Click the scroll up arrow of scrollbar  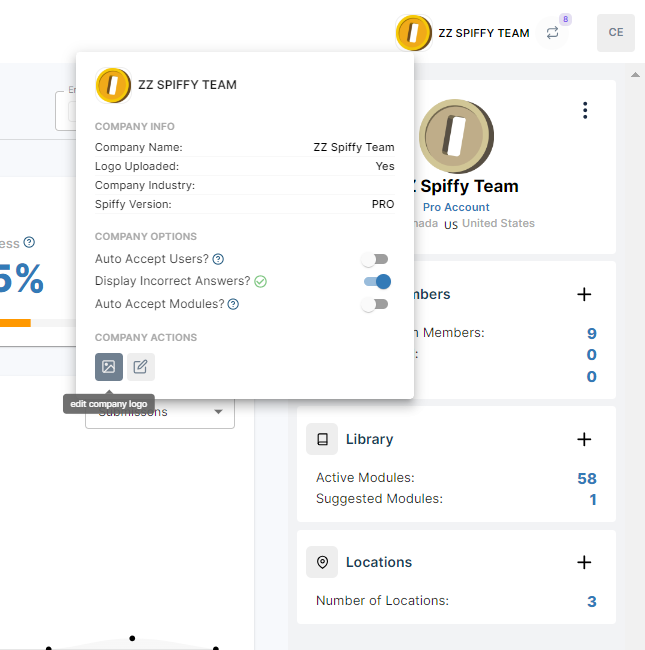[x=635, y=75]
